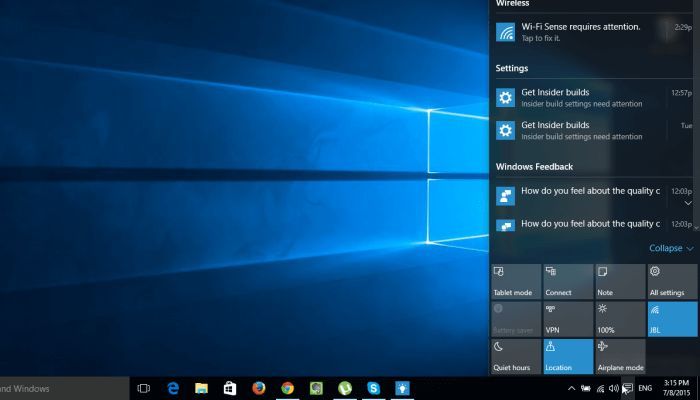Launch Firefox from the taskbar
Viewport: 700px width, 400px height.
258,388
